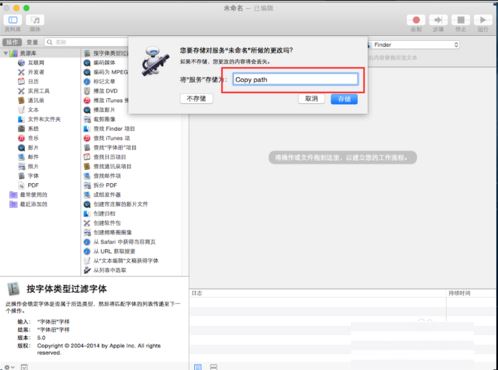Screen dimensions: 498x370
Task: Click the Don't Save (不存储) button
Action: point(196,99)
